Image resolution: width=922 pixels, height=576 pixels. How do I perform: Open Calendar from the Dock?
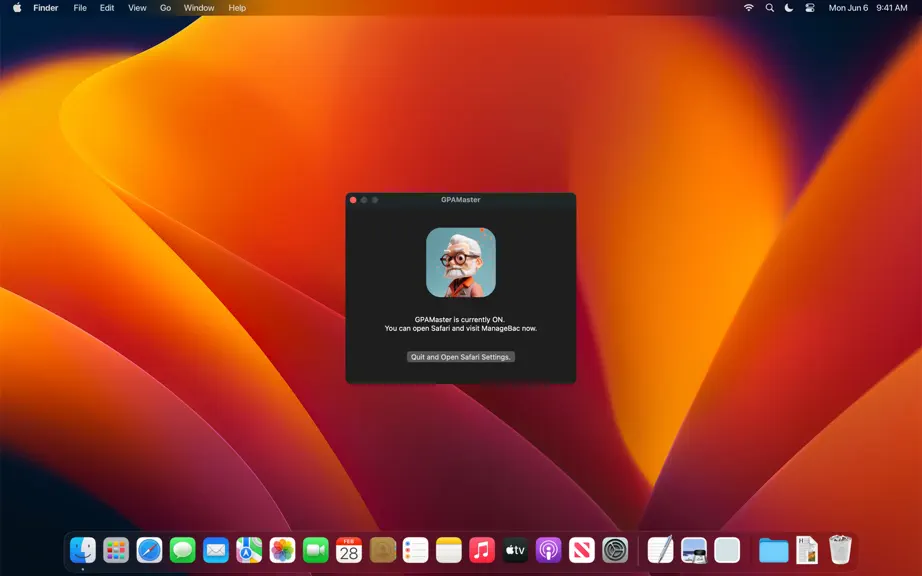(349, 551)
